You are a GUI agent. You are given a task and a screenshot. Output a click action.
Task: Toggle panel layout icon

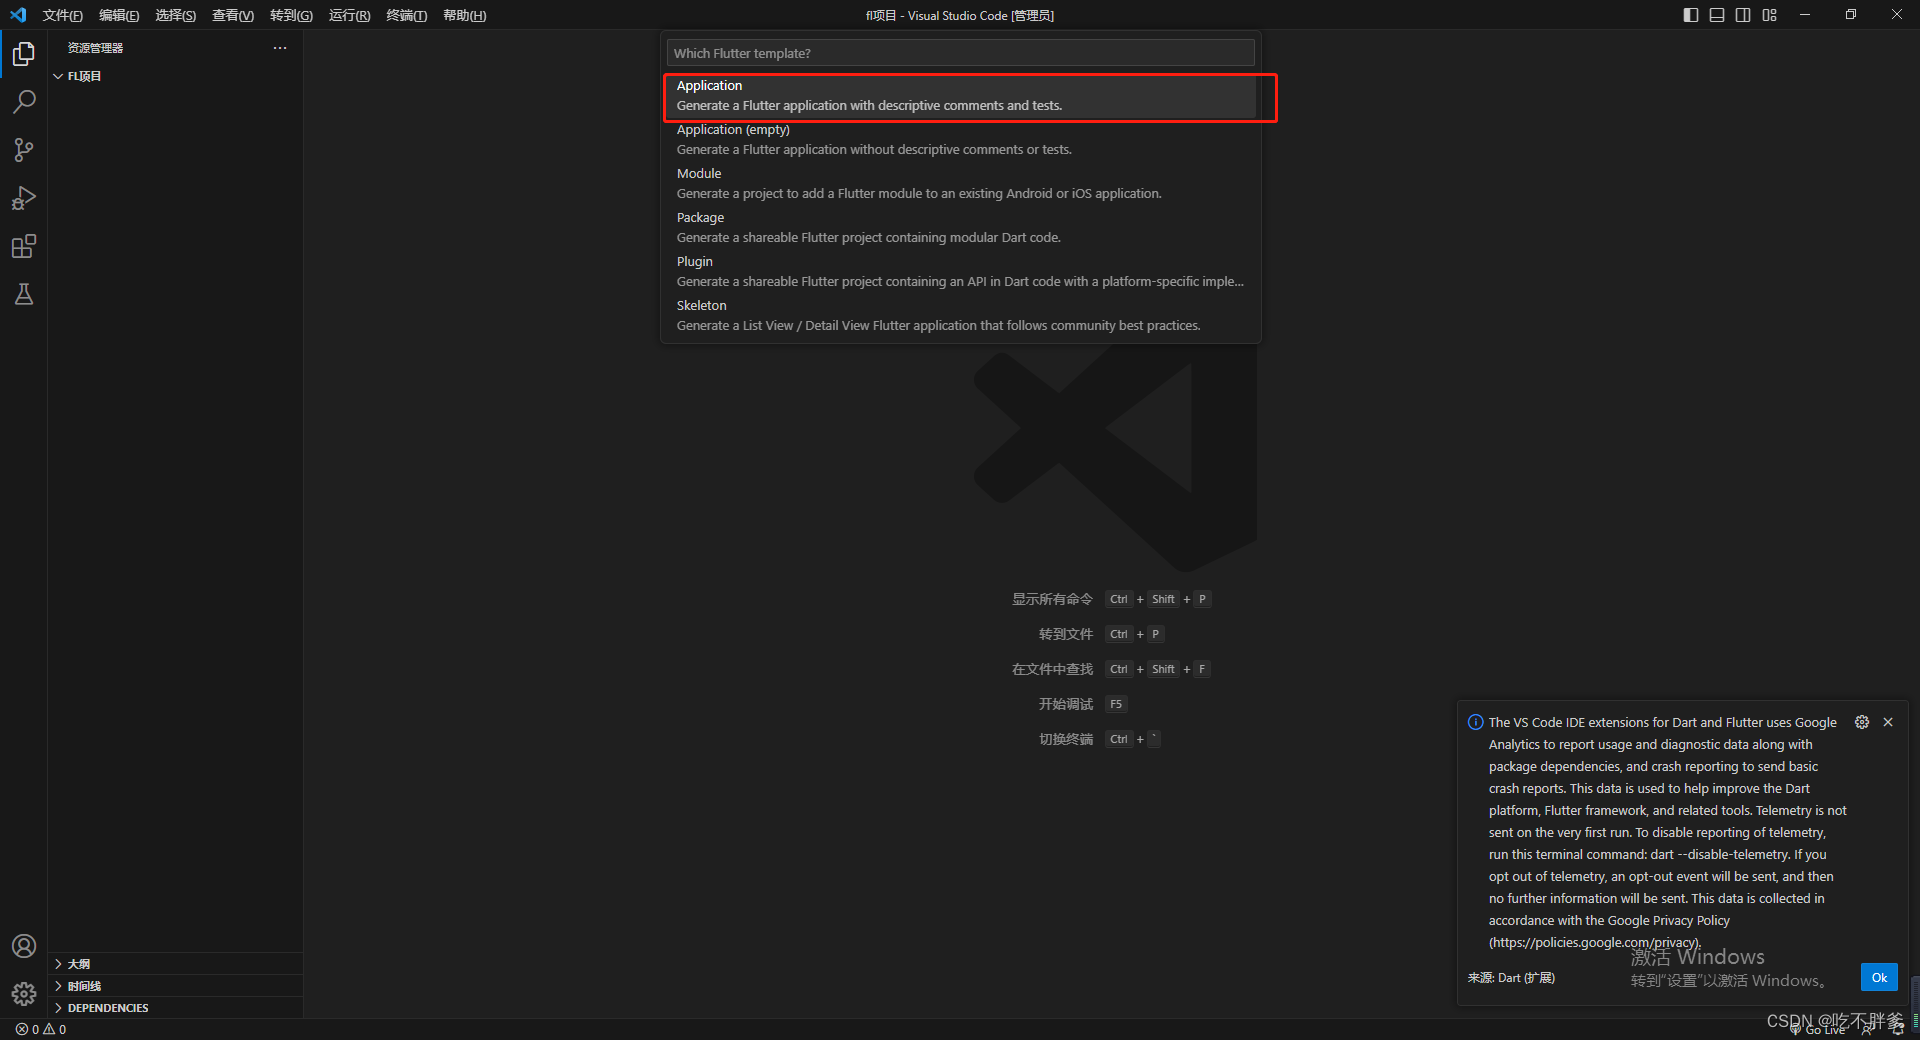pos(1717,15)
